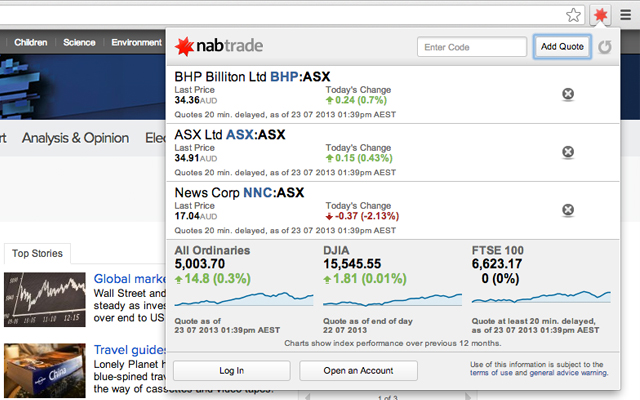640x400 pixels.
Task: Click the nabtrade logo
Action: pyautogui.click(x=219, y=46)
